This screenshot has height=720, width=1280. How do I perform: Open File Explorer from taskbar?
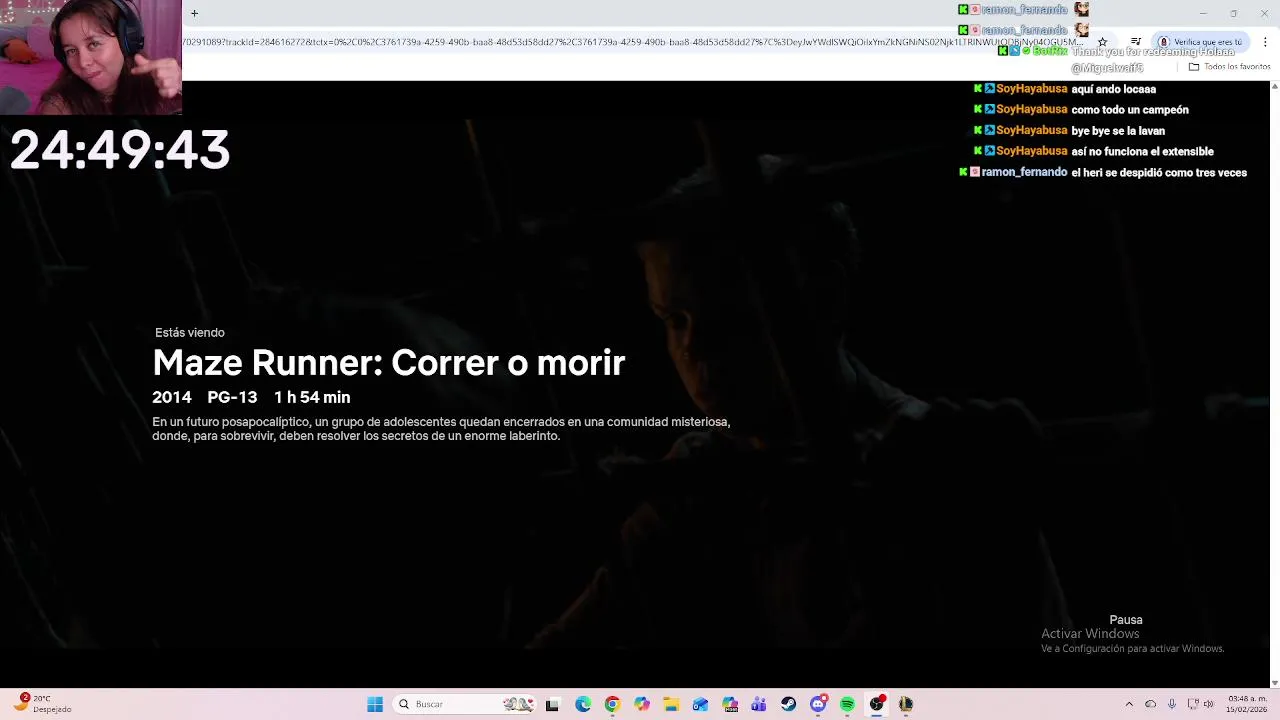(671, 704)
